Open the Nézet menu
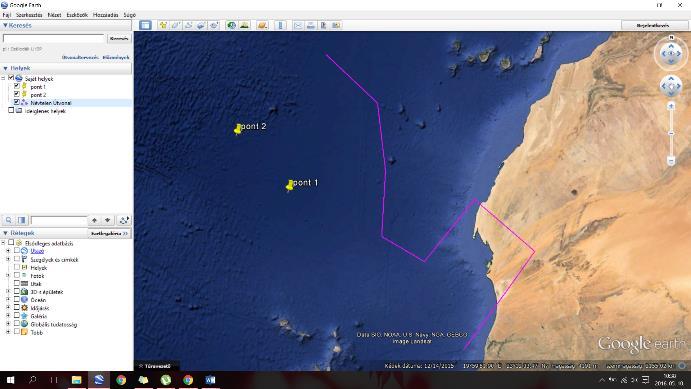 coord(54,15)
